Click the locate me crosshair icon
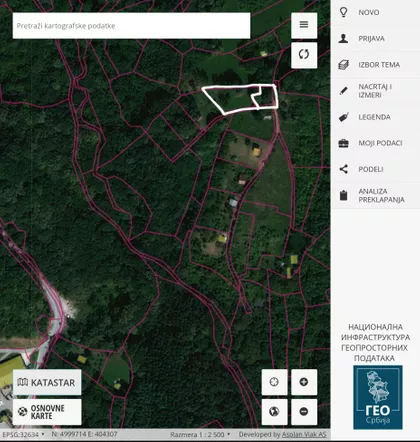Screen dimensions: 420x442 [x=274, y=382]
